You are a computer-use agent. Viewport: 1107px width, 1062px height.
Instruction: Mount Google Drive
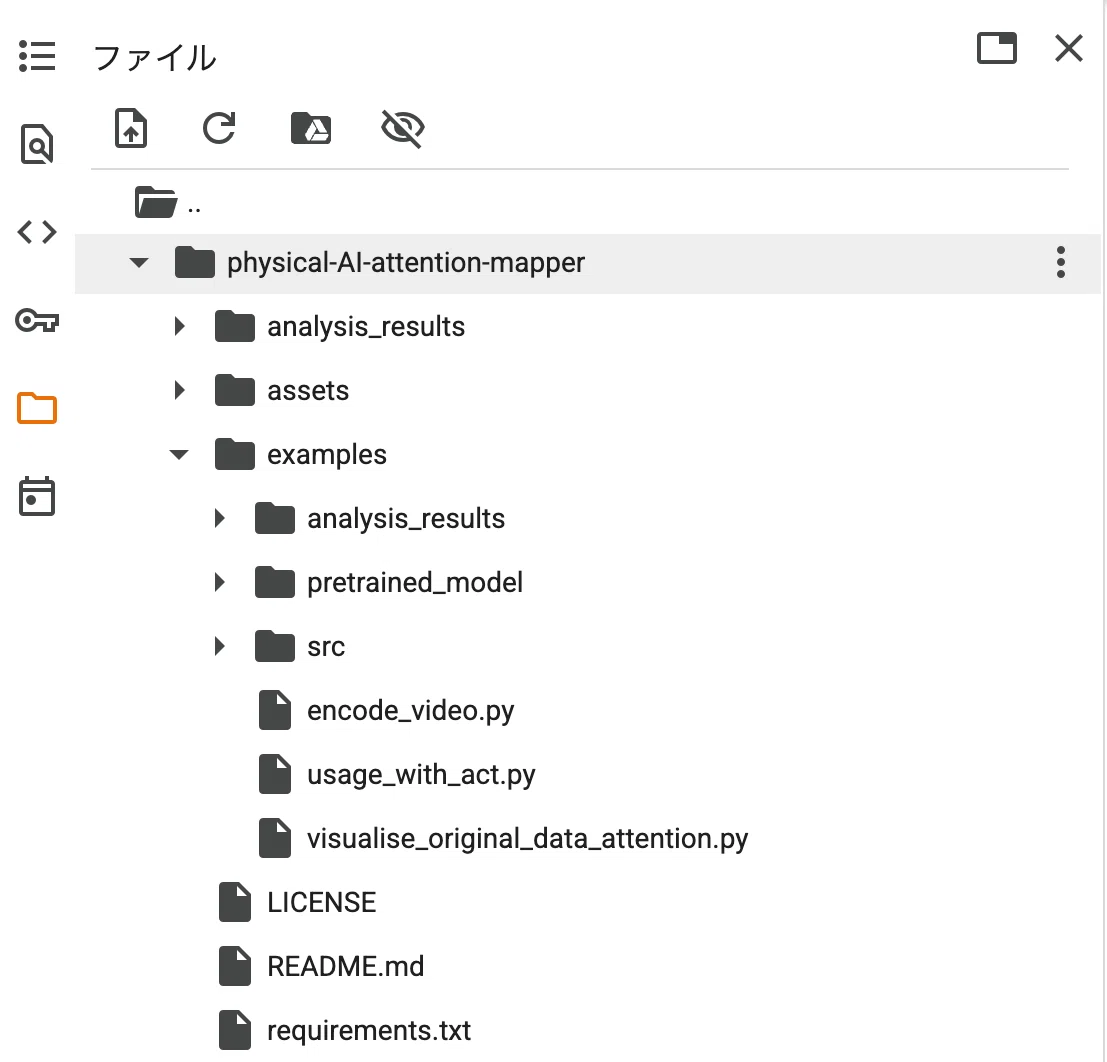point(311,129)
